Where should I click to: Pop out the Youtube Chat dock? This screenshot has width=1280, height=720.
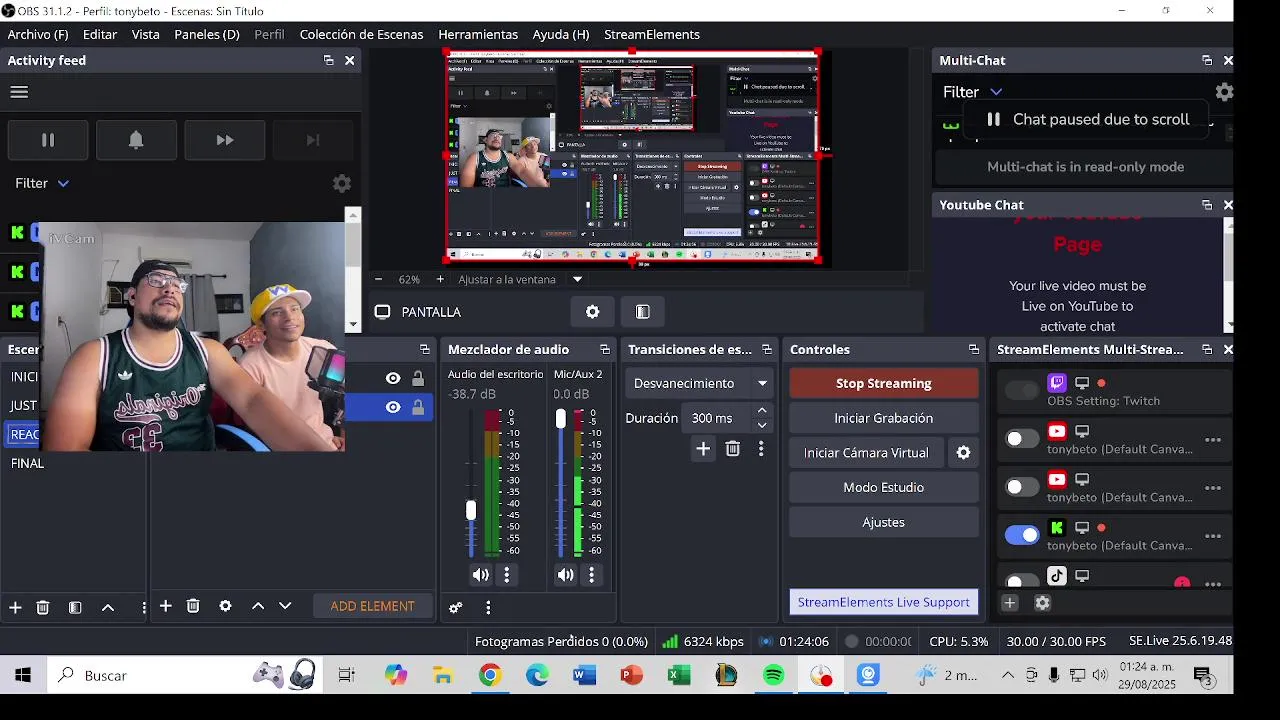1207,205
